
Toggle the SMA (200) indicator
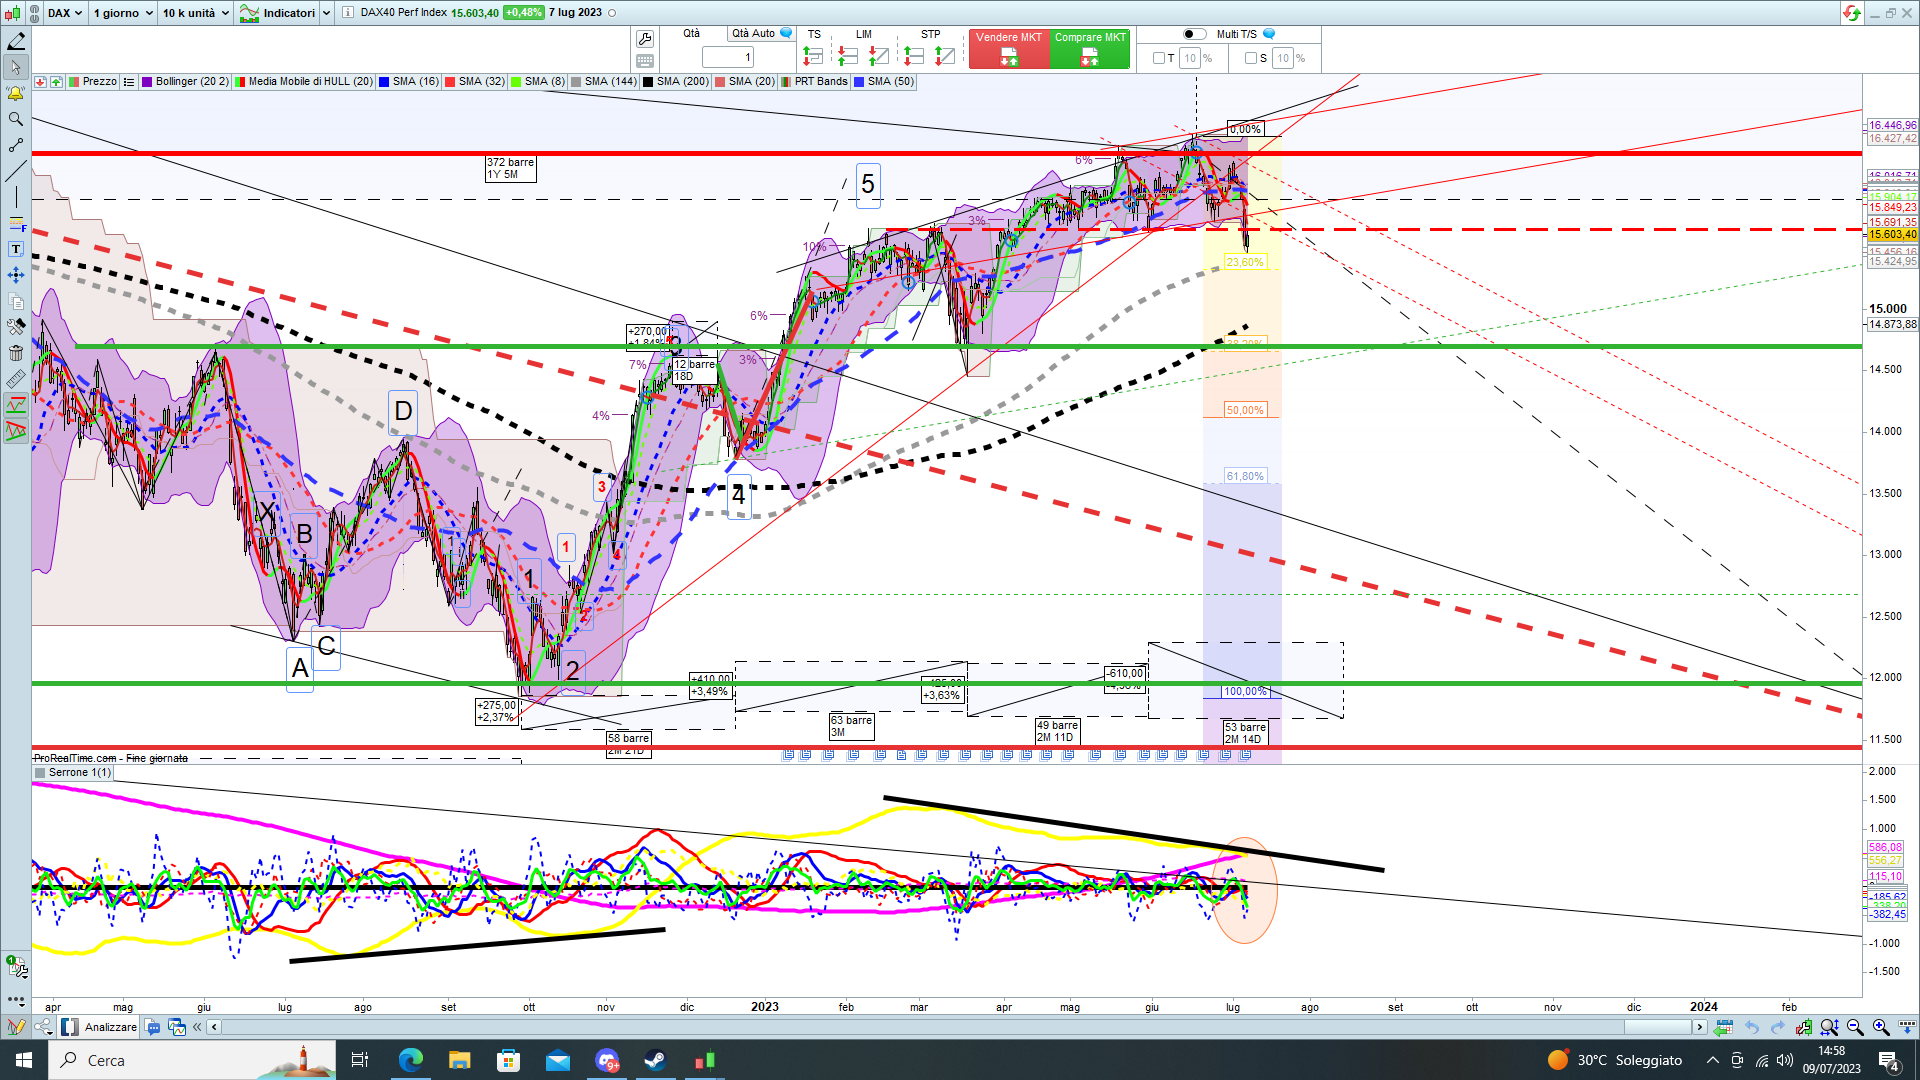pos(676,82)
